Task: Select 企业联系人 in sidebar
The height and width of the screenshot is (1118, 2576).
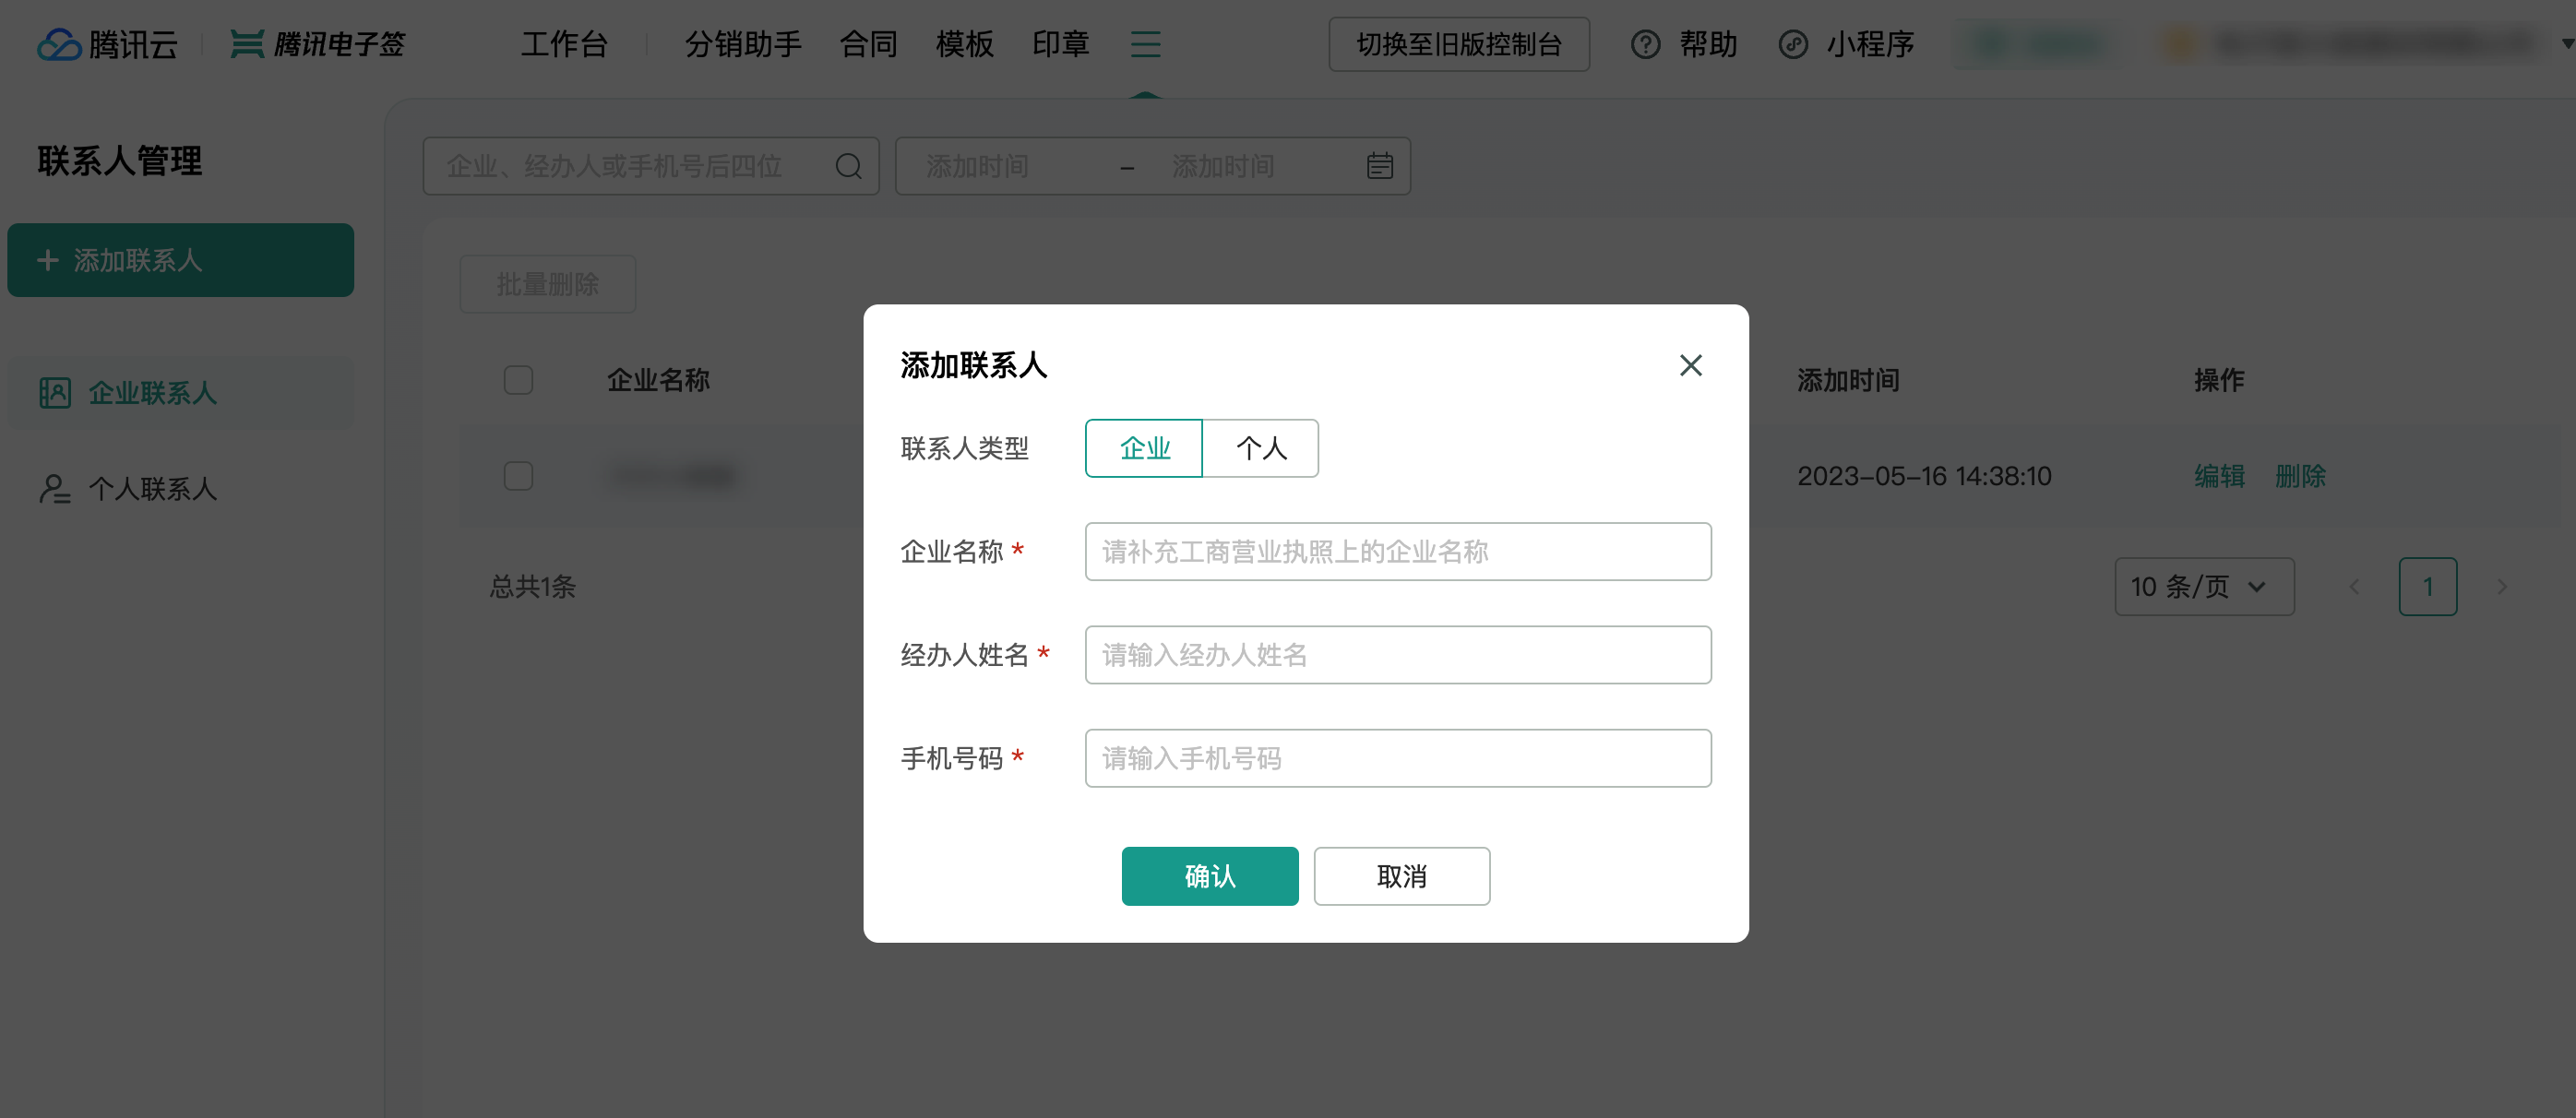Action: (x=181, y=393)
